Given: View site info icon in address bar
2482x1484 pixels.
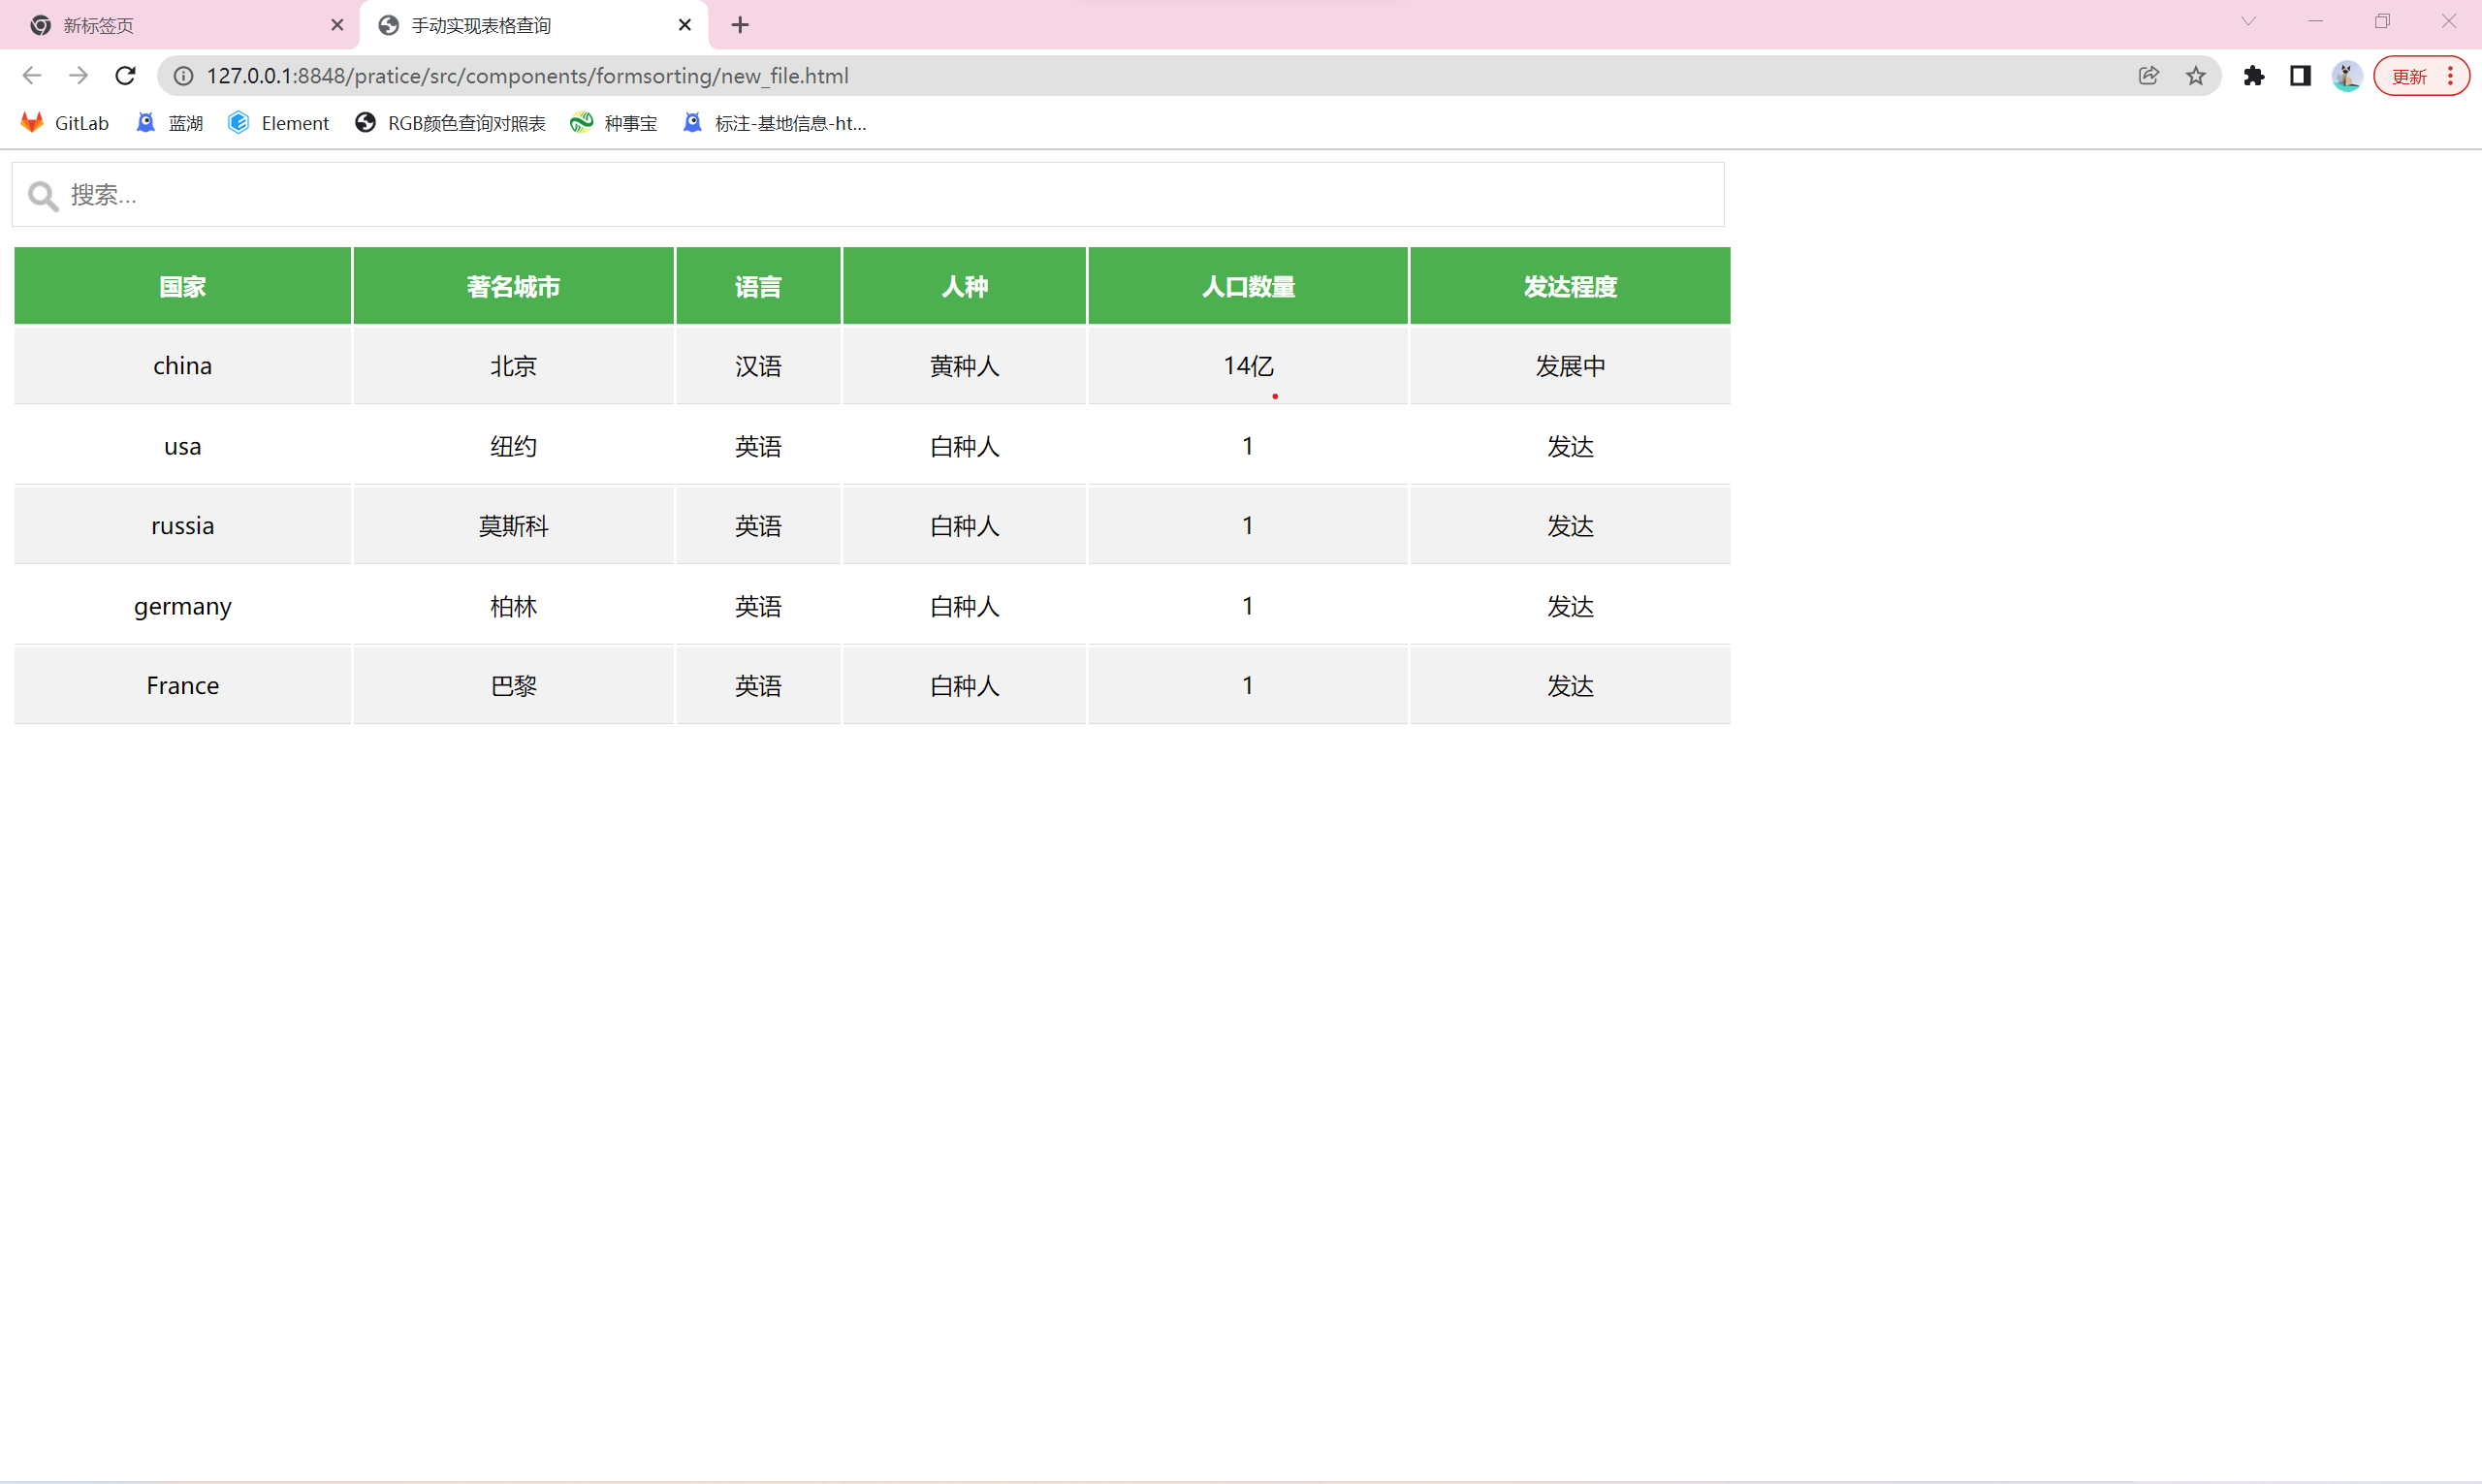Looking at the screenshot, I should [x=184, y=76].
